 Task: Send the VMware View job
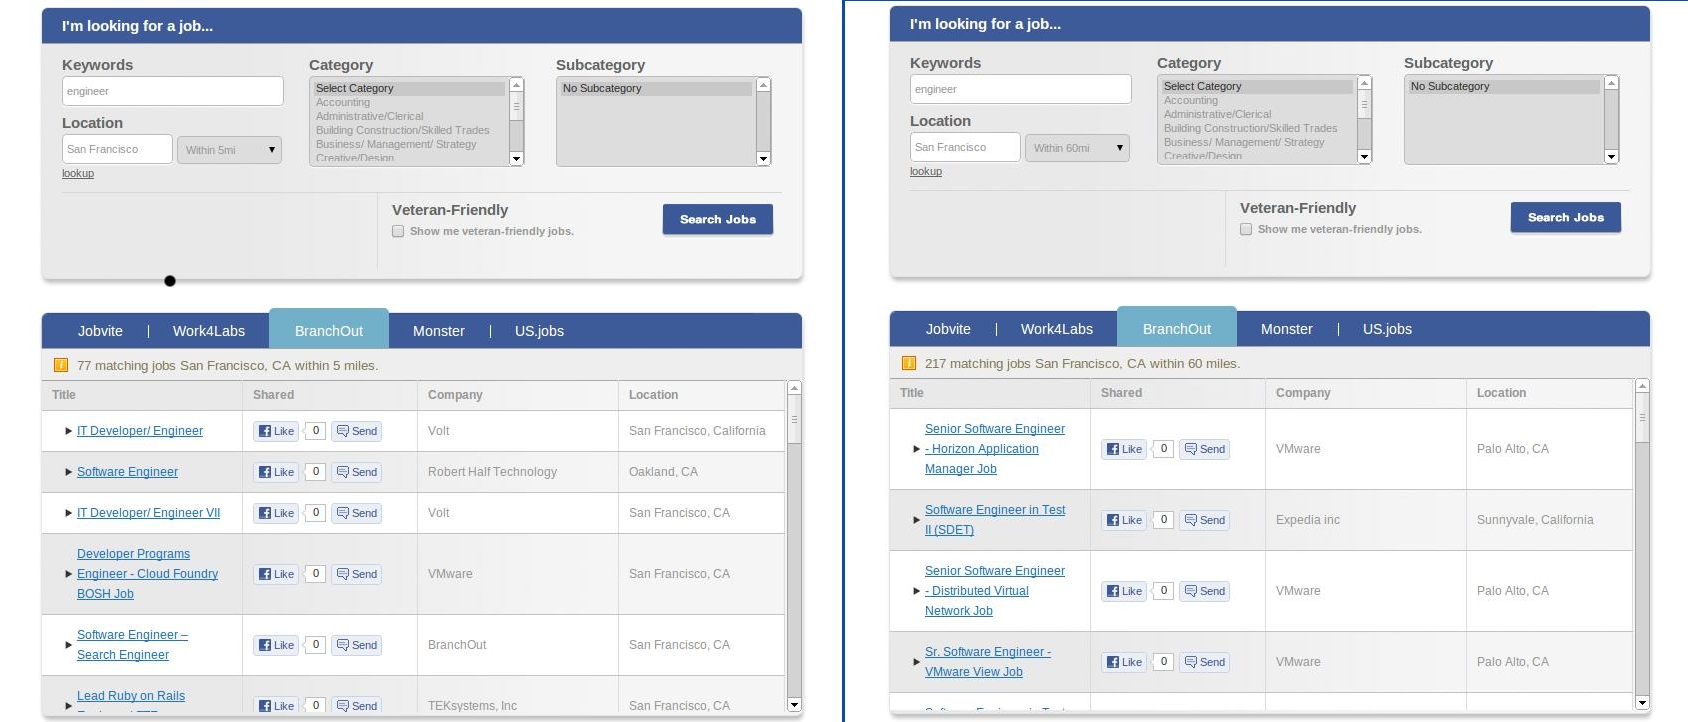click(1205, 662)
